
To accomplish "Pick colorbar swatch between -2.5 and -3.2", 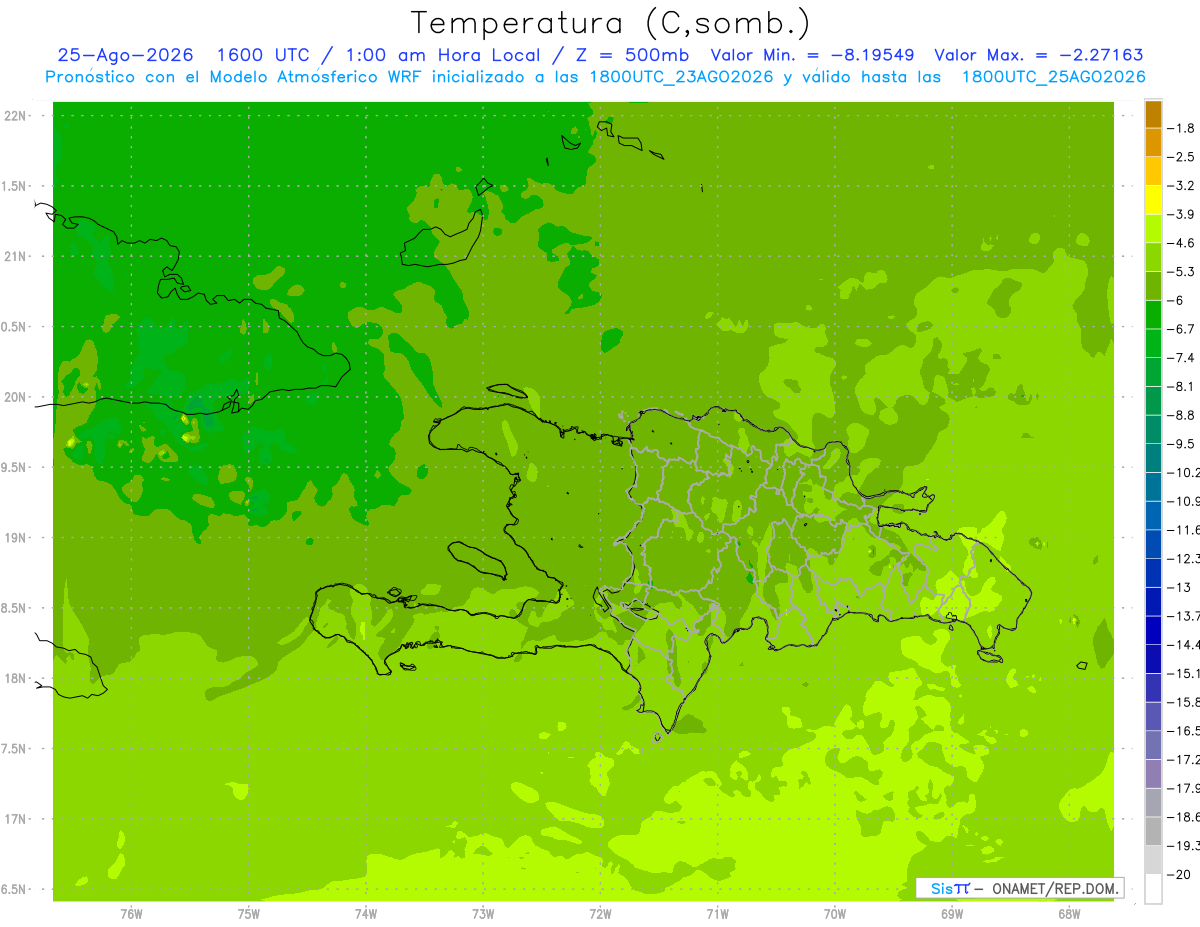I will (1153, 171).
